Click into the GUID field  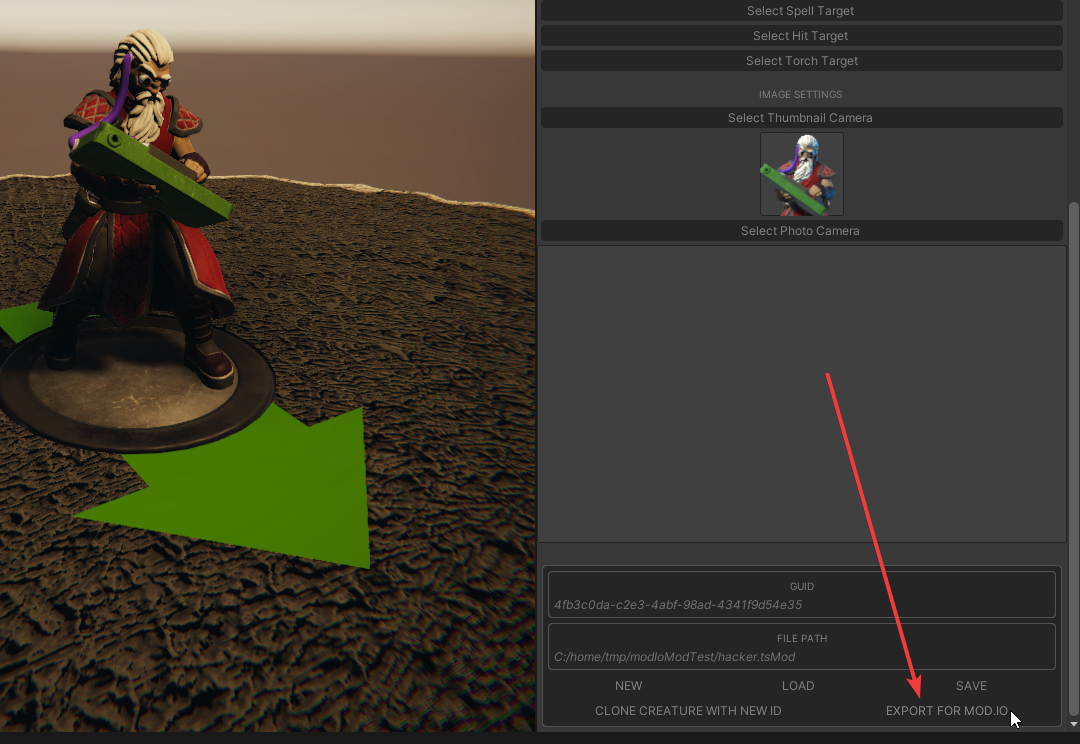tap(801, 604)
